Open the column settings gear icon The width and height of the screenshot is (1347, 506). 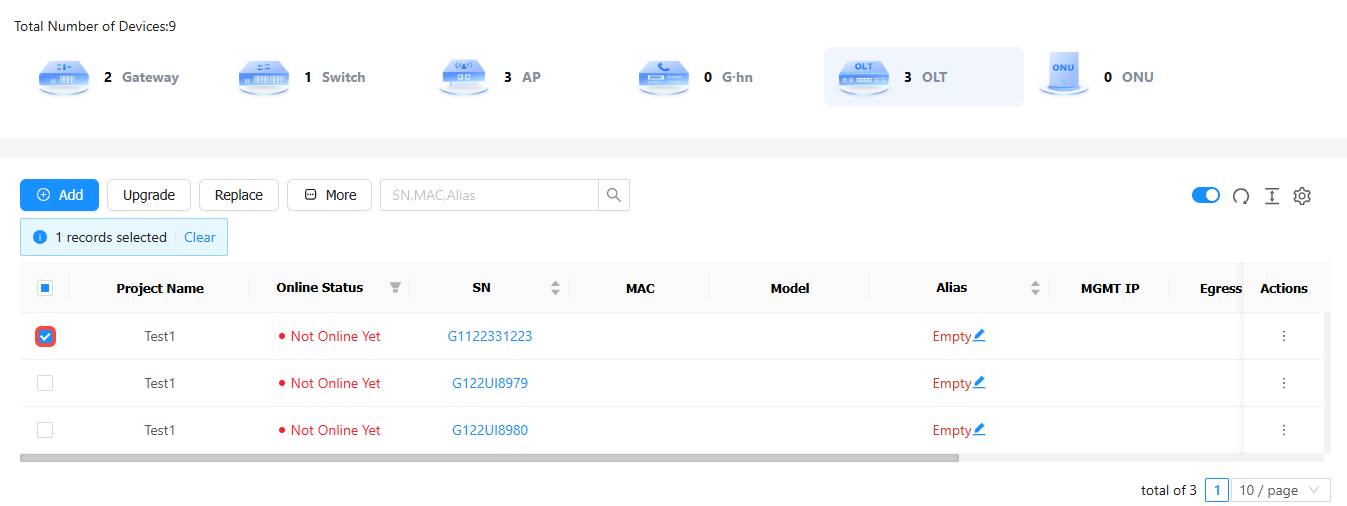(1301, 196)
